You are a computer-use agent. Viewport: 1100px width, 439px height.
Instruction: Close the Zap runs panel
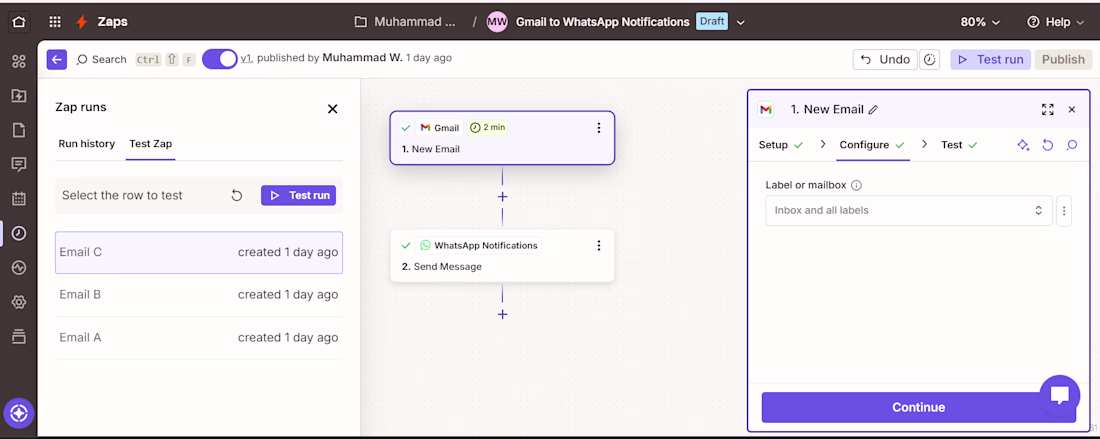click(333, 109)
